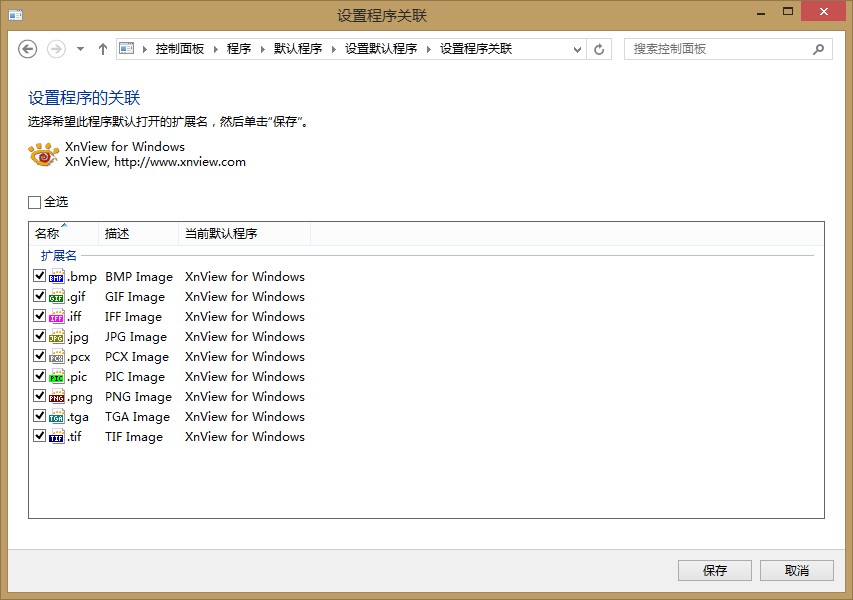Click the .bmp file type icon
The width and height of the screenshot is (853, 600).
(57, 276)
